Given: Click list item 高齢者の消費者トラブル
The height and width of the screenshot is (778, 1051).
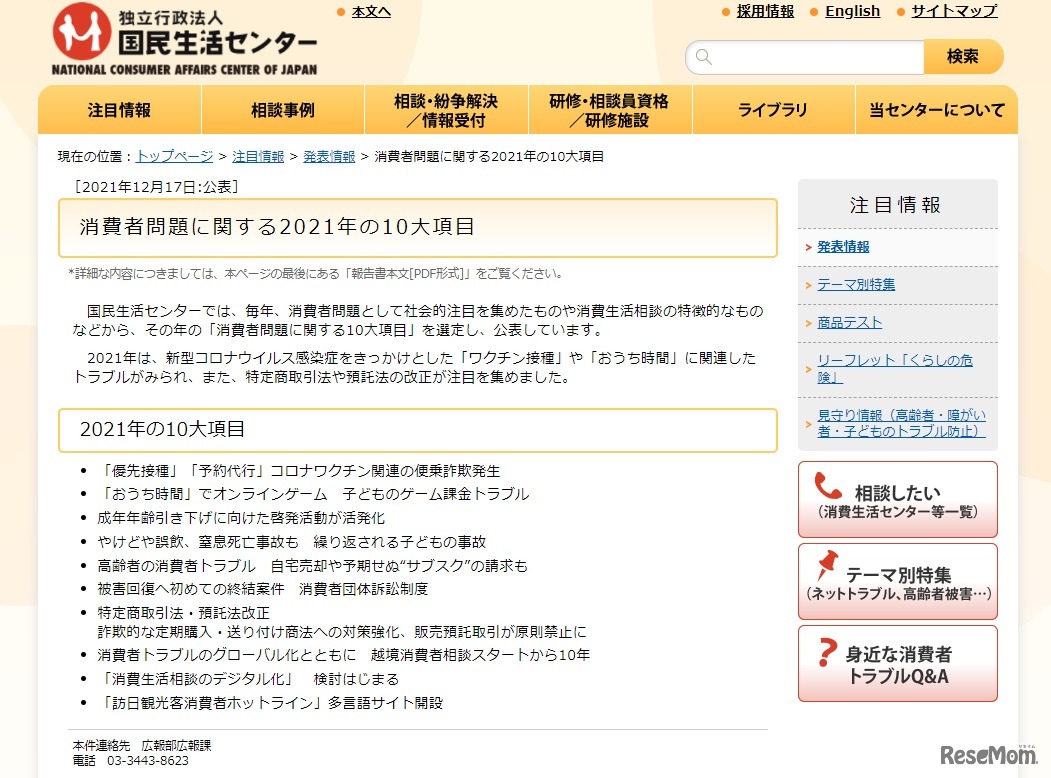Looking at the screenshot, I should 312,566.
